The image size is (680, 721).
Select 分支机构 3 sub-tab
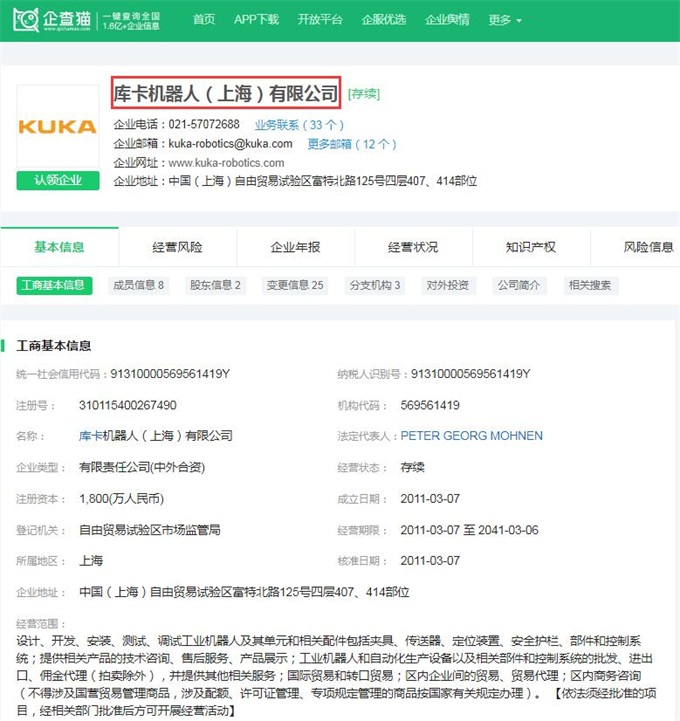375,285
